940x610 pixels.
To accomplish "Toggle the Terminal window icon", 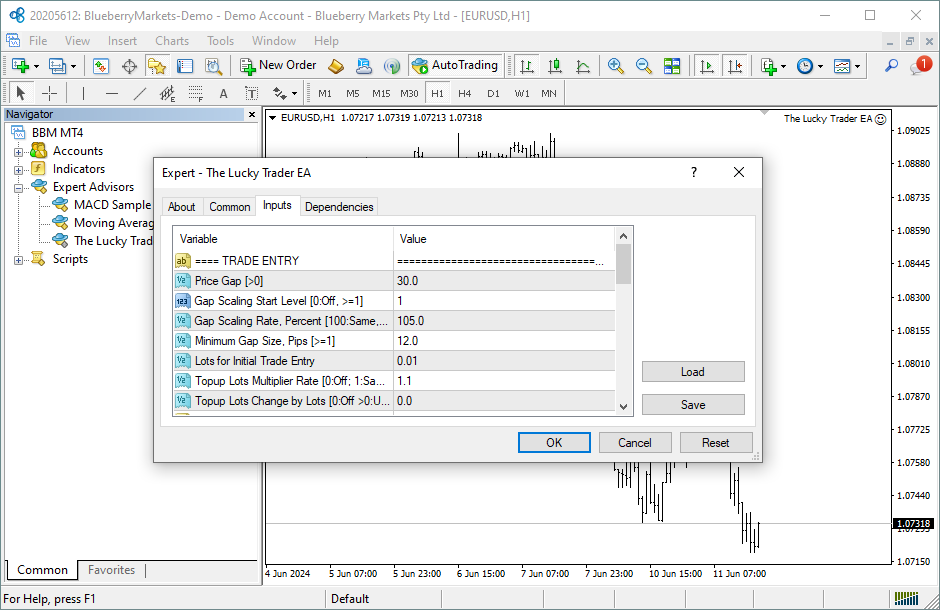I will tap(185, 65).
